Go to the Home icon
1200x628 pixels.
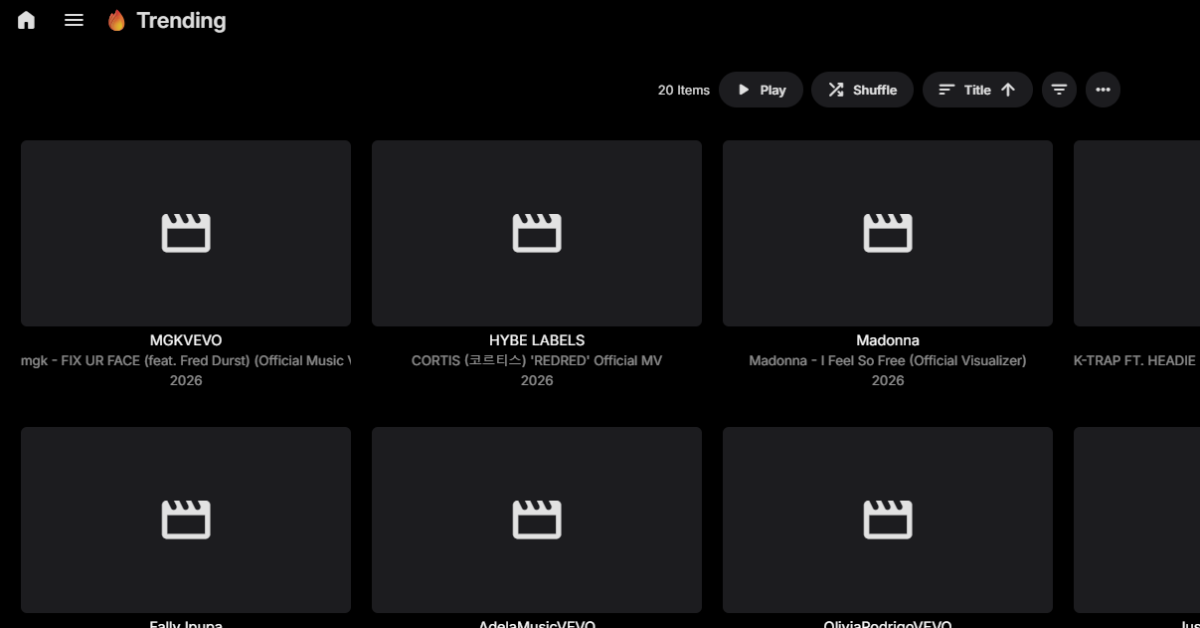(26, 20)
